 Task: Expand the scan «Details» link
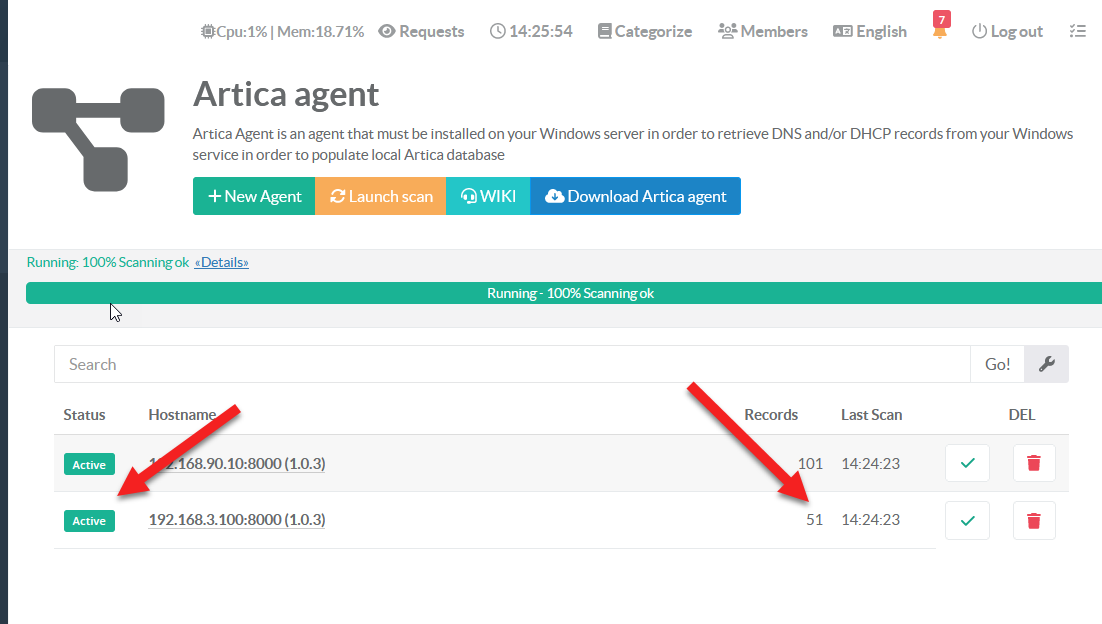[x=221, y=262]
